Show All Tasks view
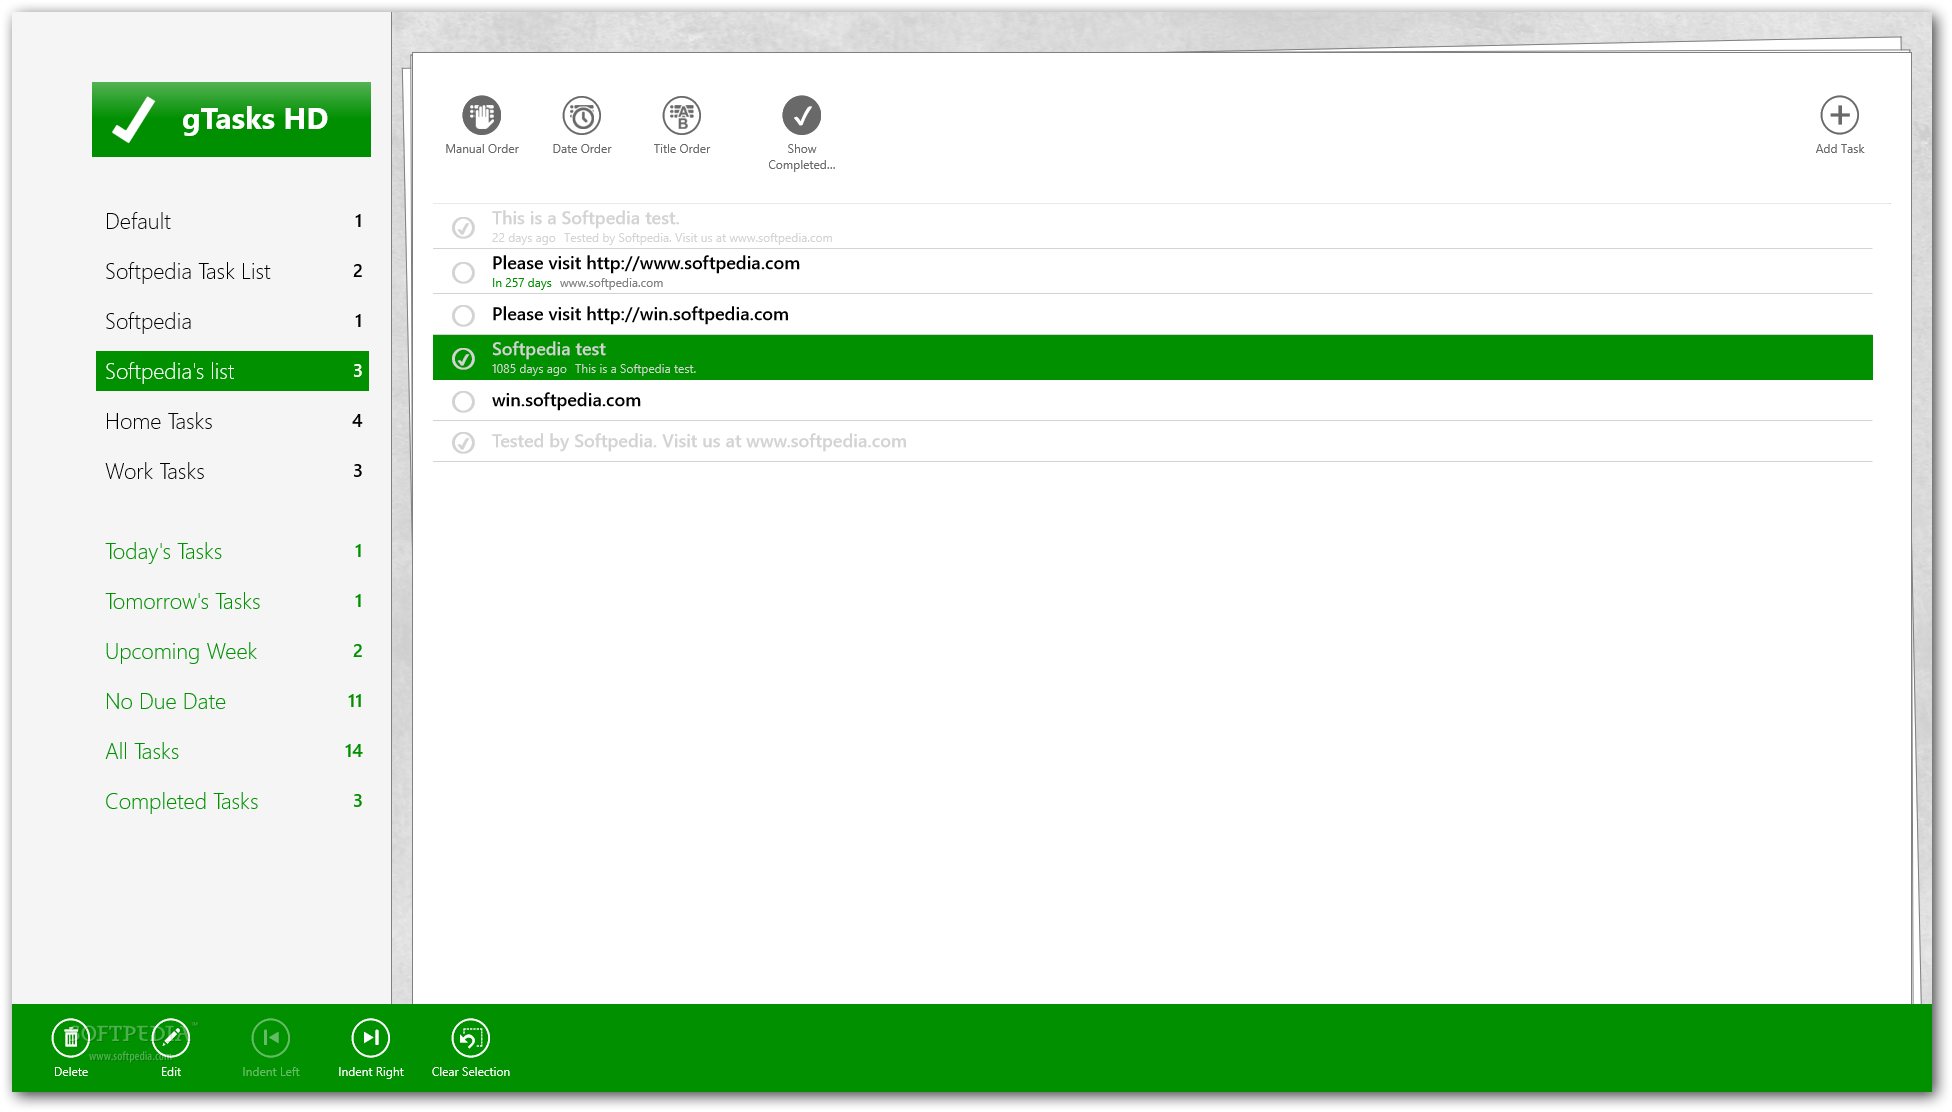 coord(232,751)
